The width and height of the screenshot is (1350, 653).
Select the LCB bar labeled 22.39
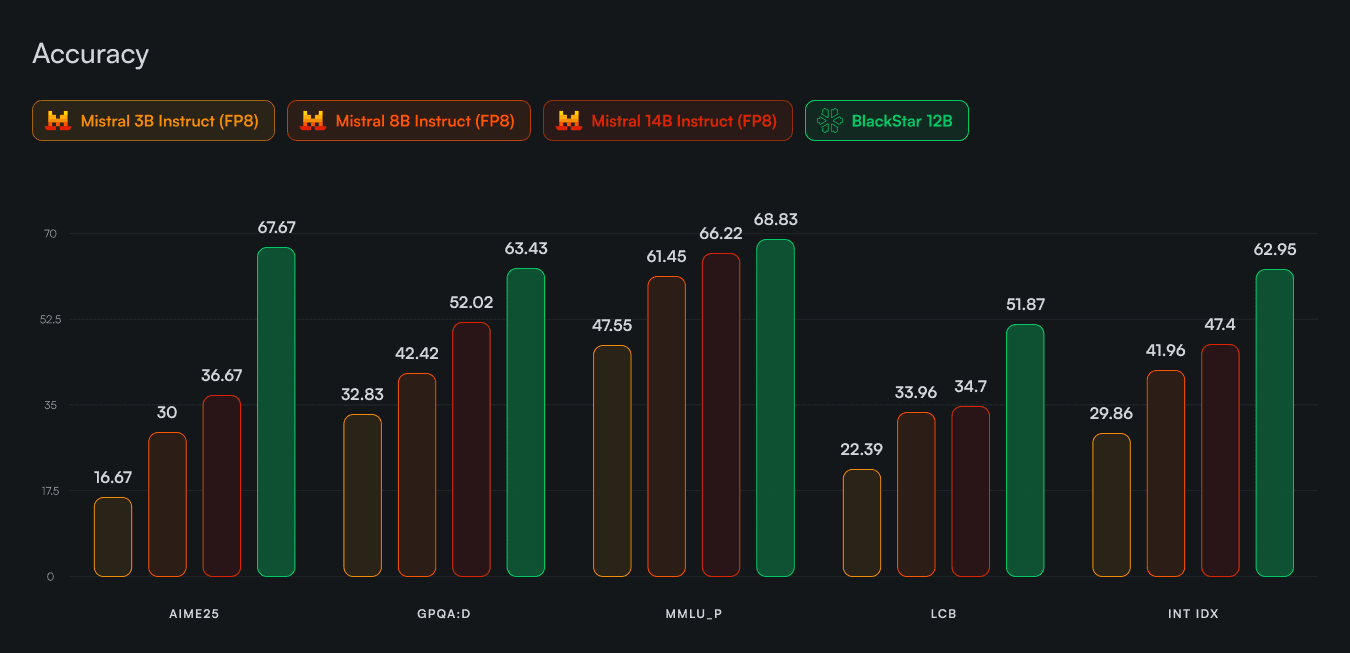pyautogui.click(x=862, y=523)
